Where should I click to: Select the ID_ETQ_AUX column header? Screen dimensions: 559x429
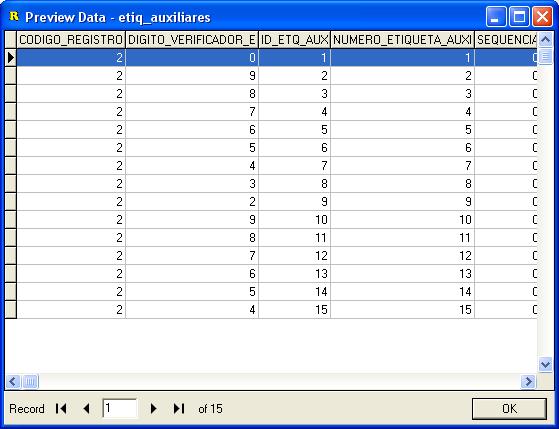[x=294, y=40]
